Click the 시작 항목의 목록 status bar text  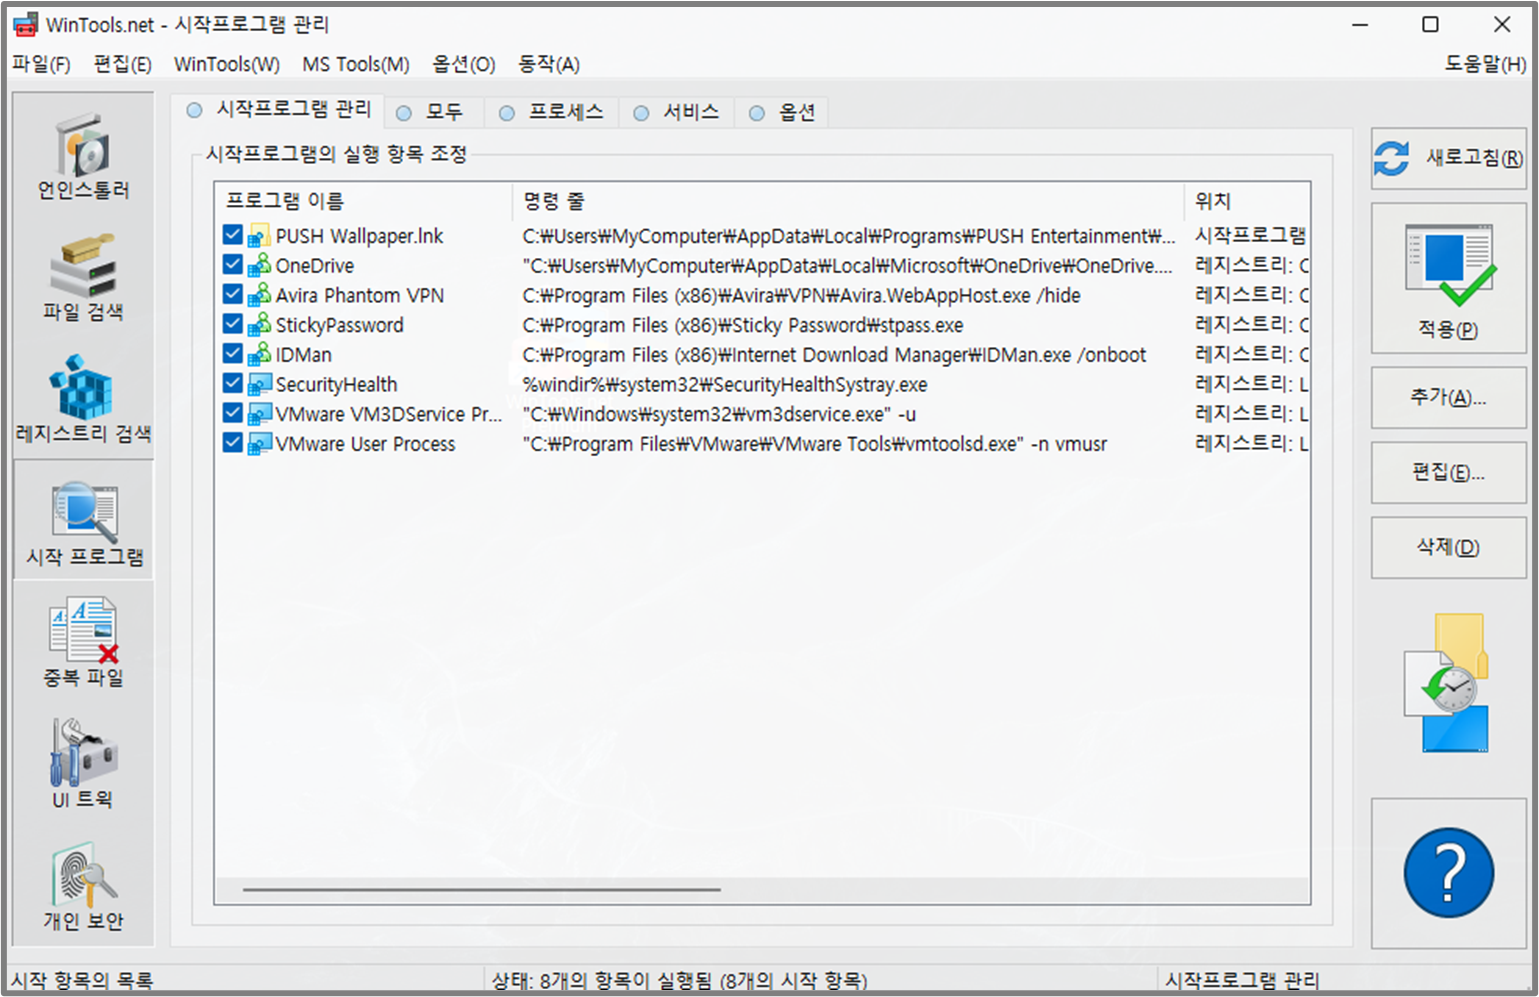(82, 981)
